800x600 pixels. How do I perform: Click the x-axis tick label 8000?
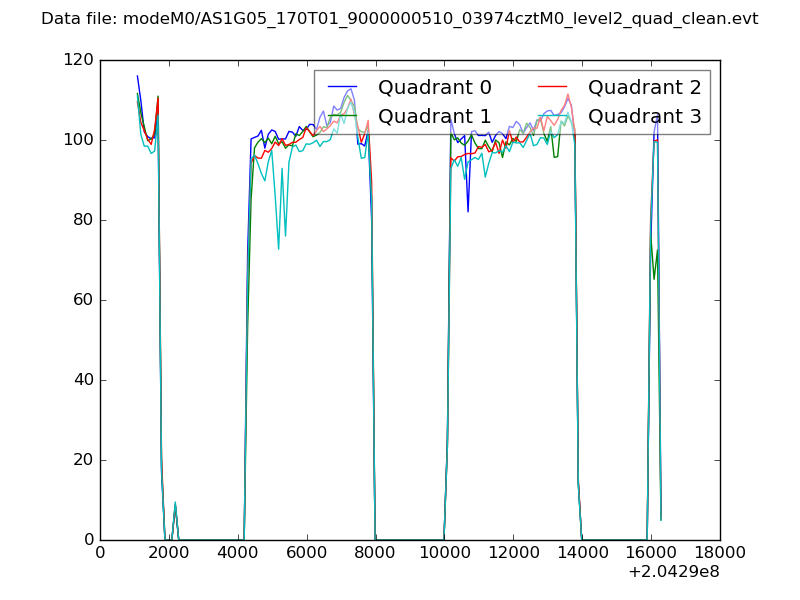[376, 553]
